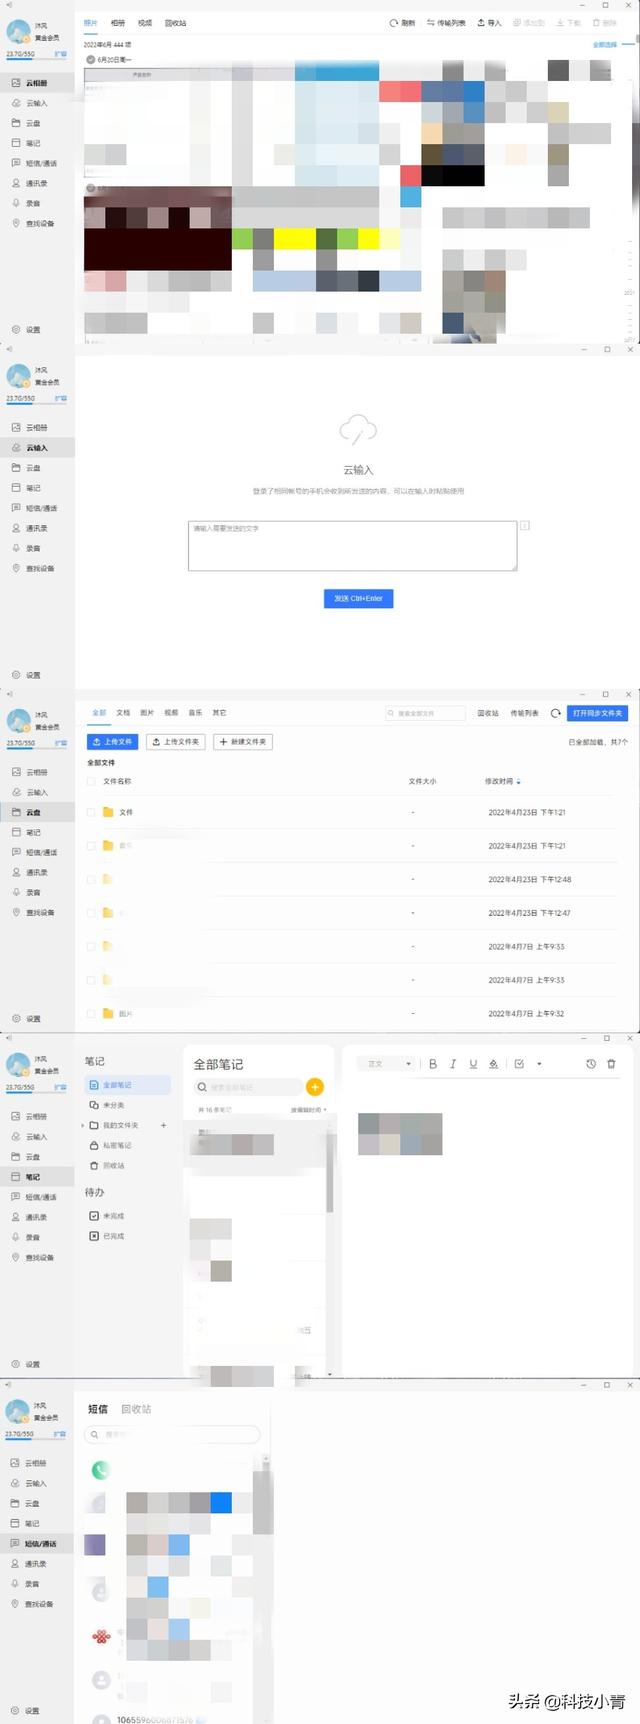Click the blue 上传文件 button
The height and width of the screenshot is (1724, 640).
click(112, 742)
